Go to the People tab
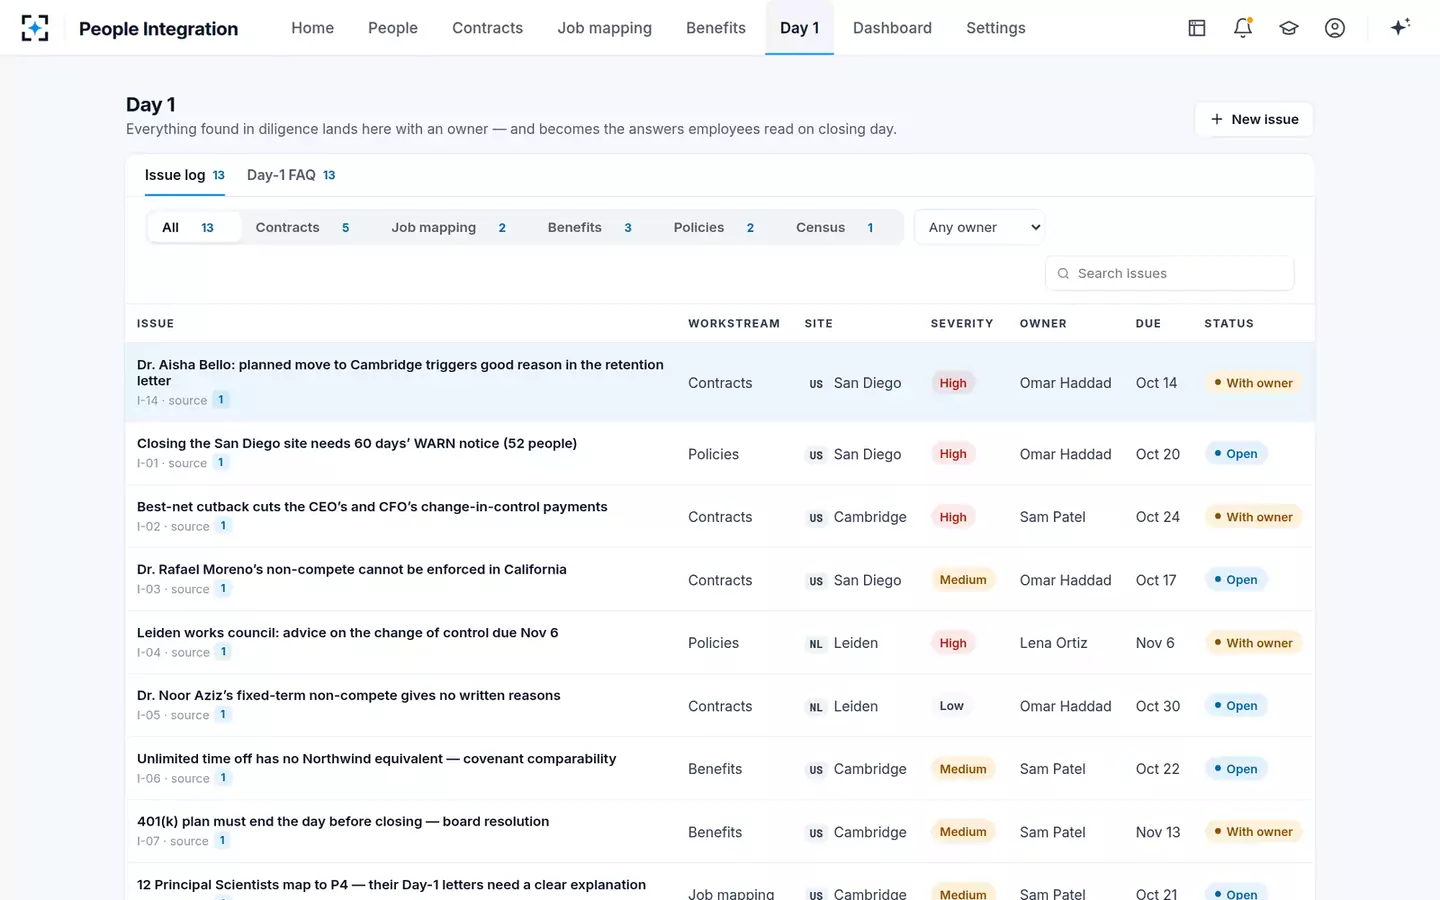Image resolution: width=1440 pixels, height=900 pixels. (x=393, y=28)
